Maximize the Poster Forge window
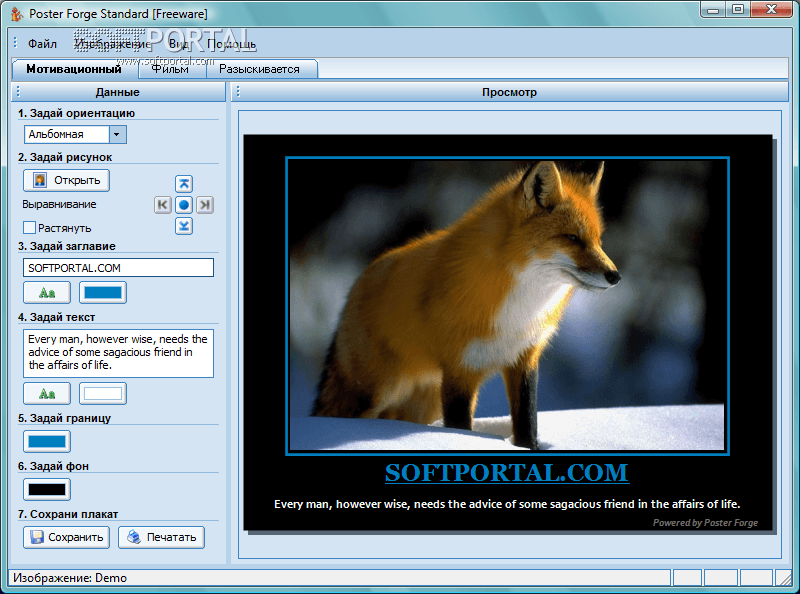 tap(738, 9)
